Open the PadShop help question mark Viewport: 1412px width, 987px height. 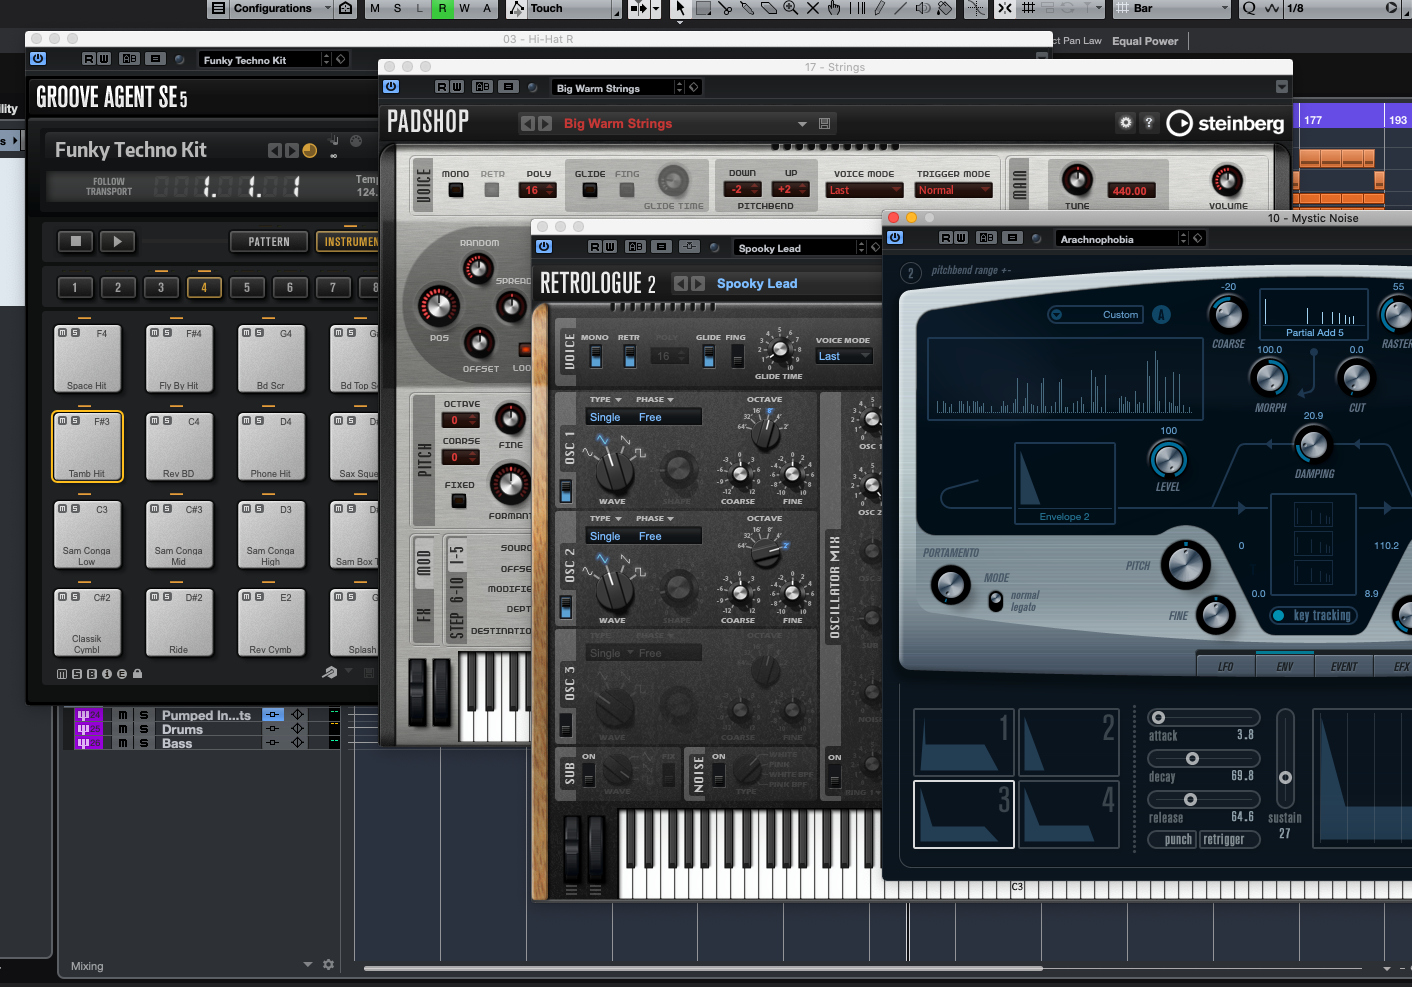[1149, 122]
